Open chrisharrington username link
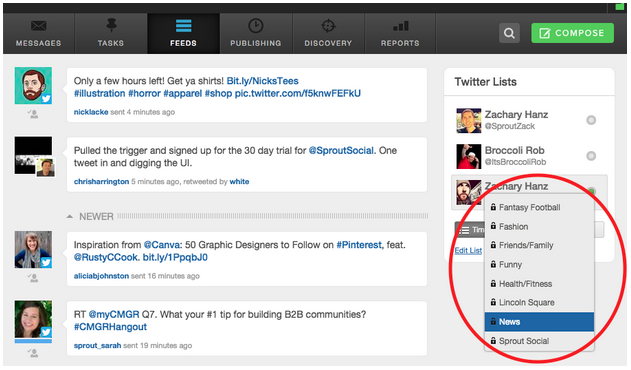 point(101,182)
